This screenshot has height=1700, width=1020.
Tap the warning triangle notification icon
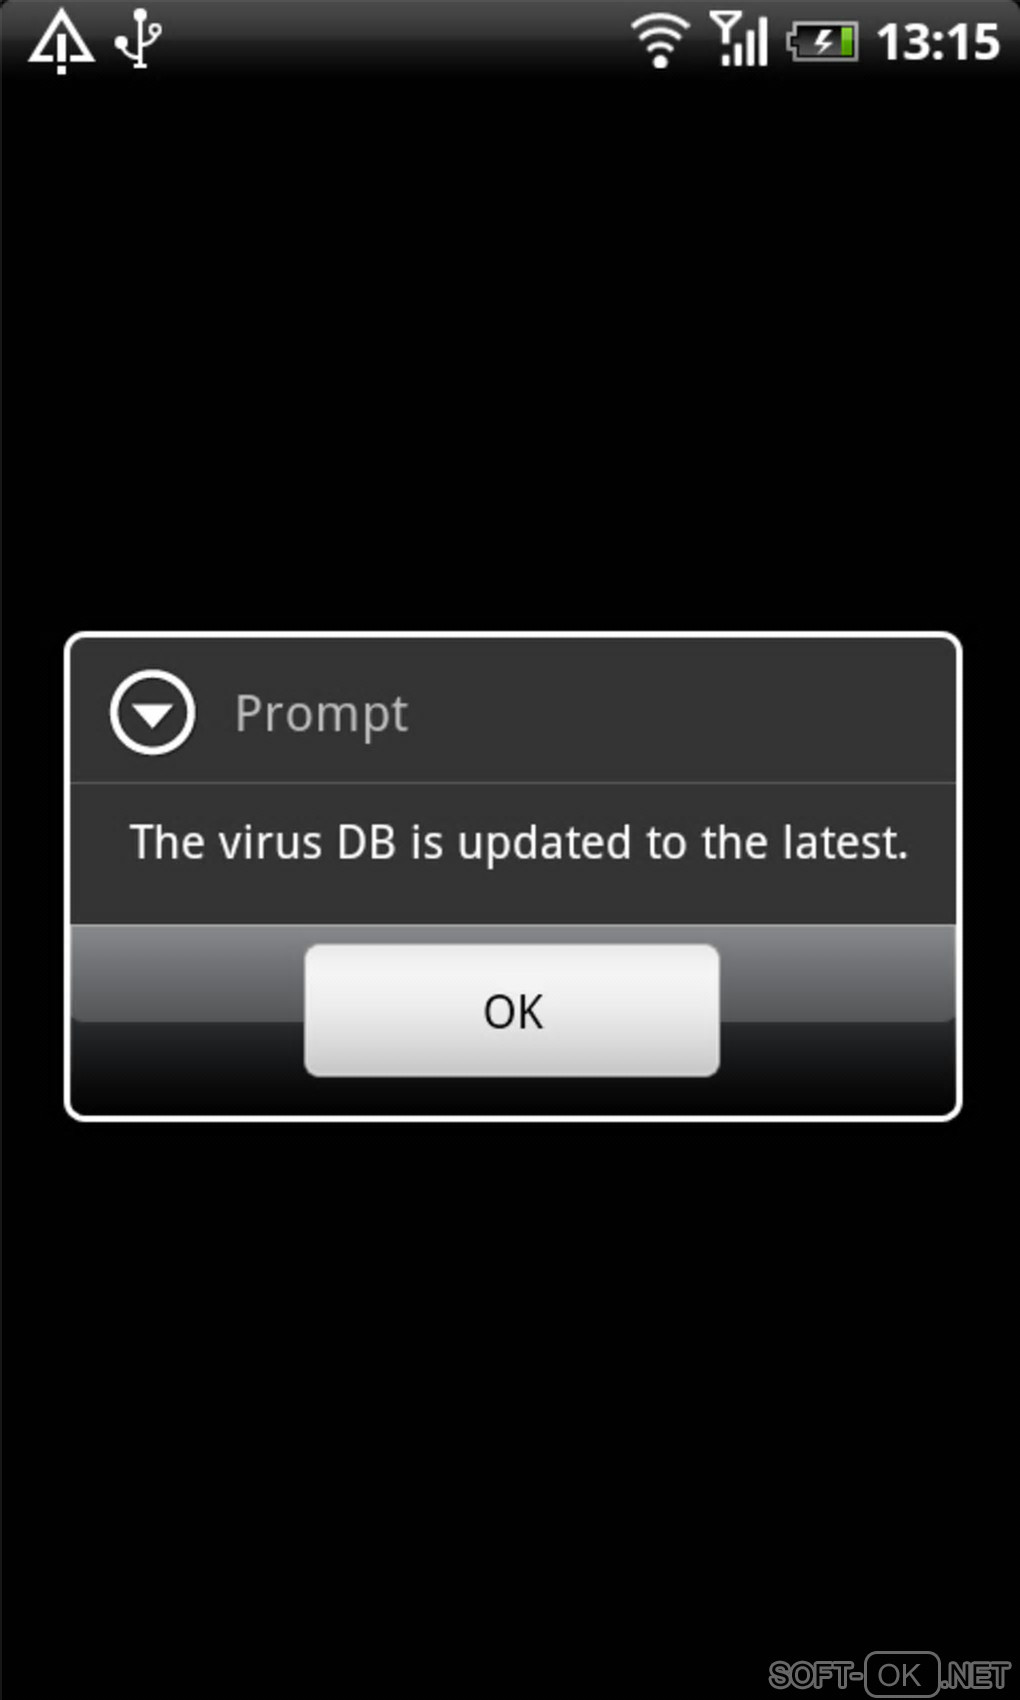(61, 42)
